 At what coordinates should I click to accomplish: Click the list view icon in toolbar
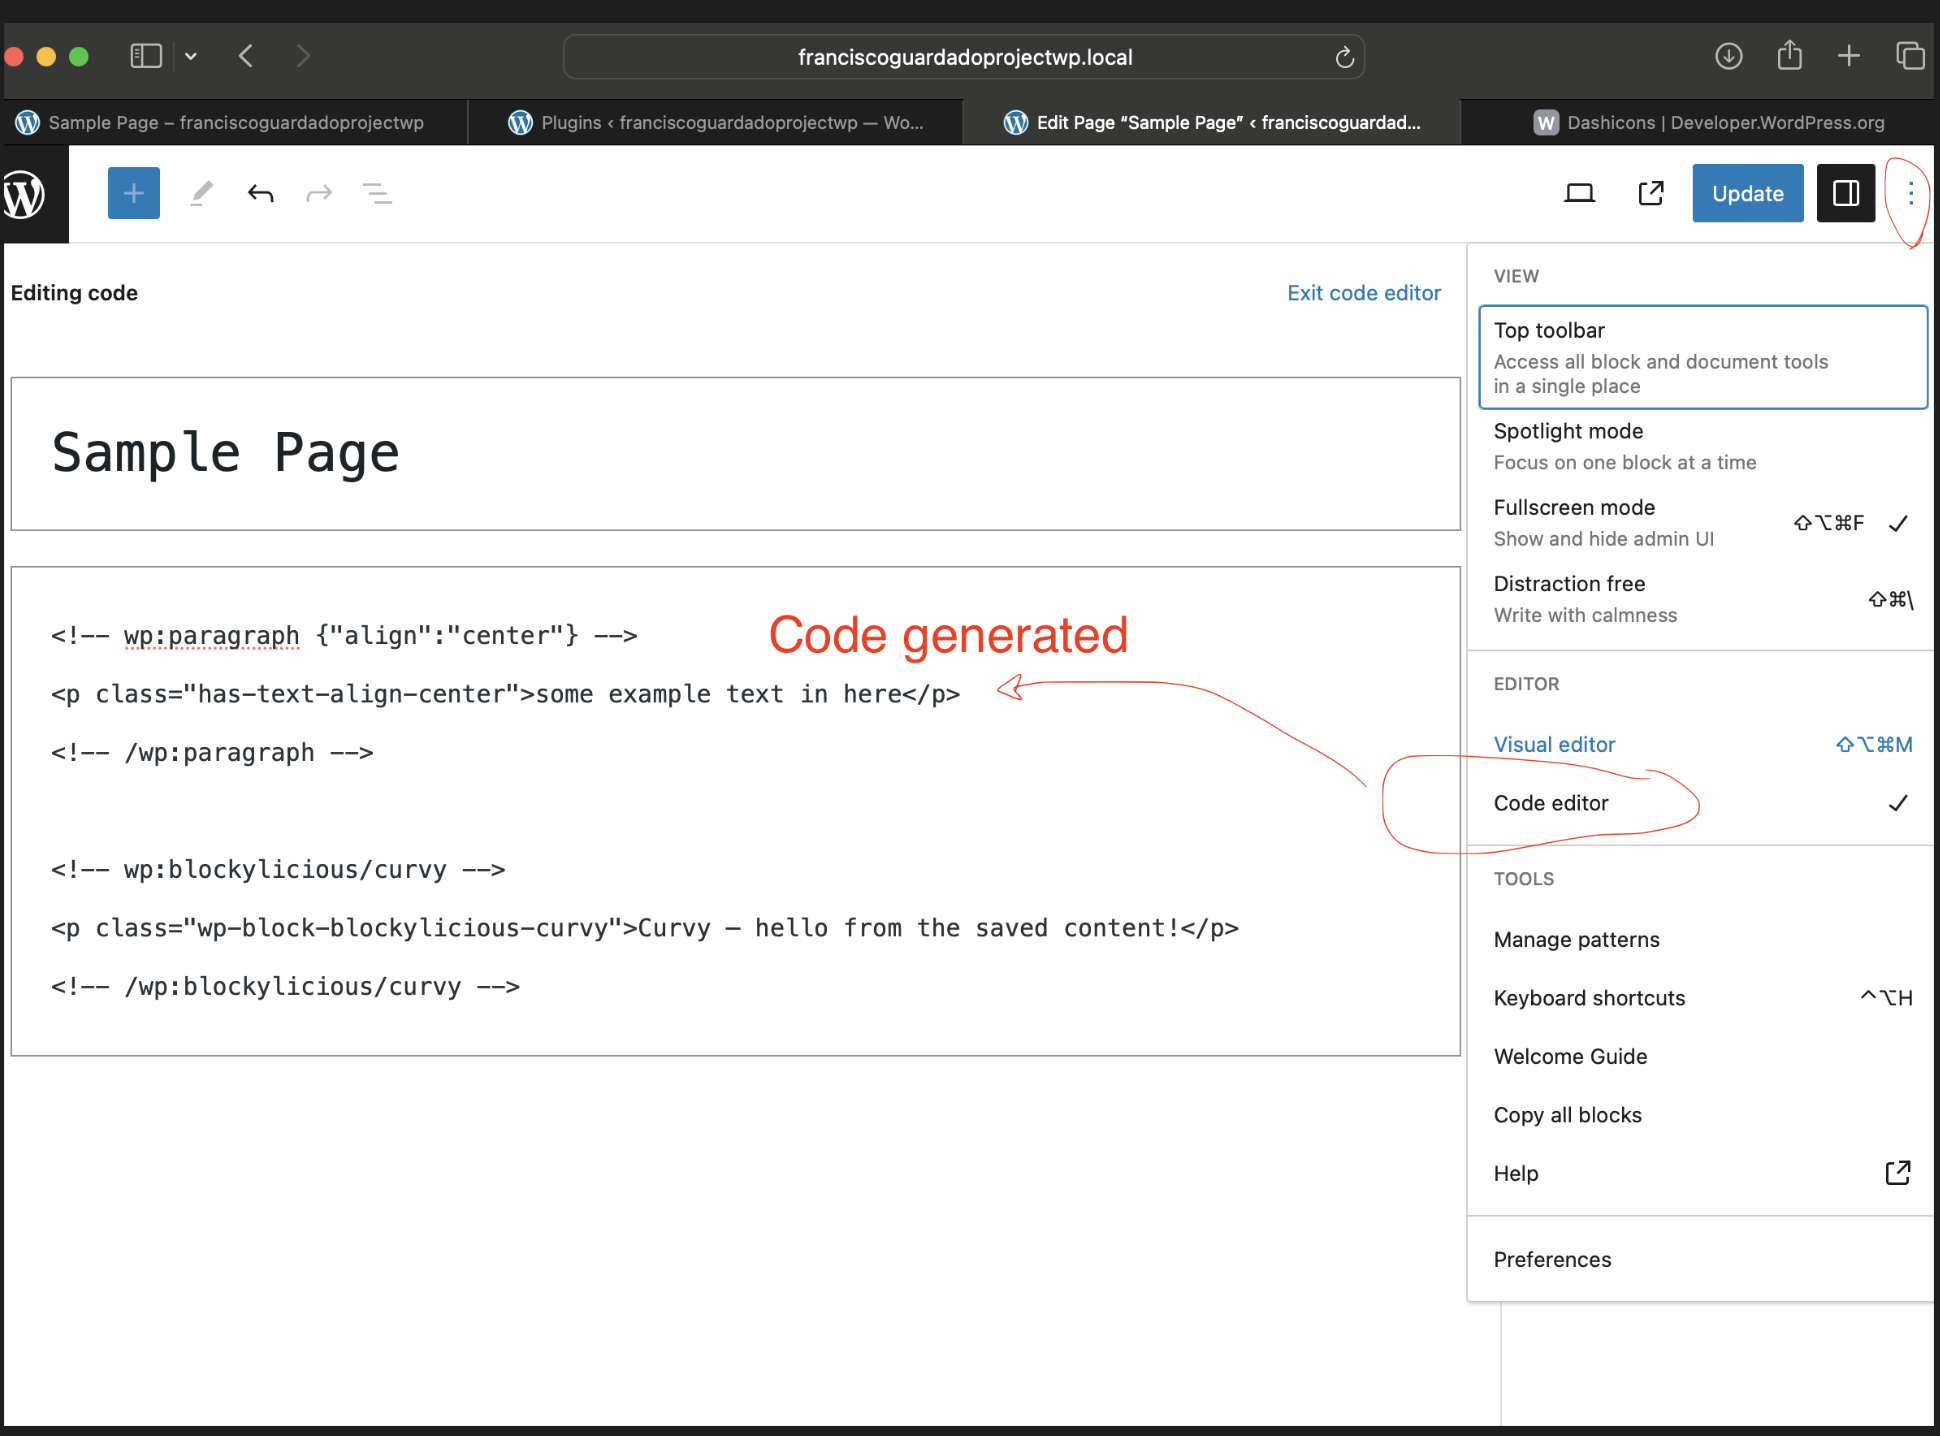click(x=377, y=193)
